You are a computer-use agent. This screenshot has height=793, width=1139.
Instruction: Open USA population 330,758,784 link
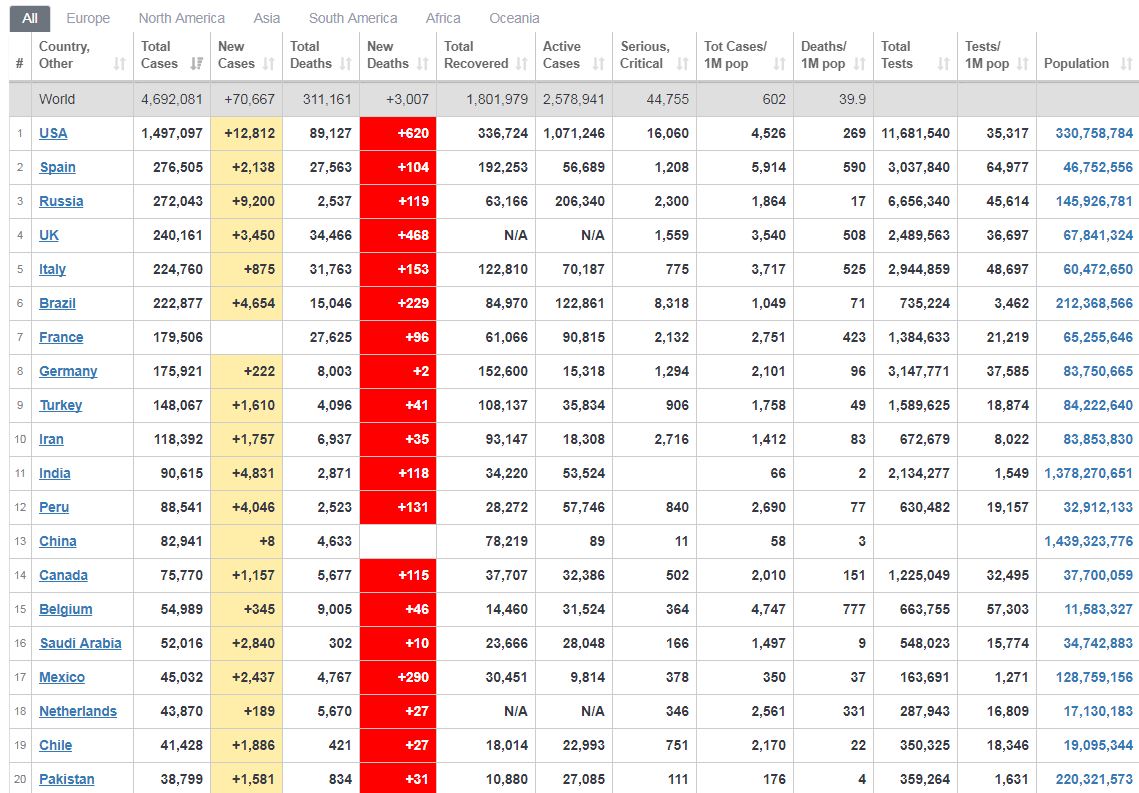click(1094, 134)
